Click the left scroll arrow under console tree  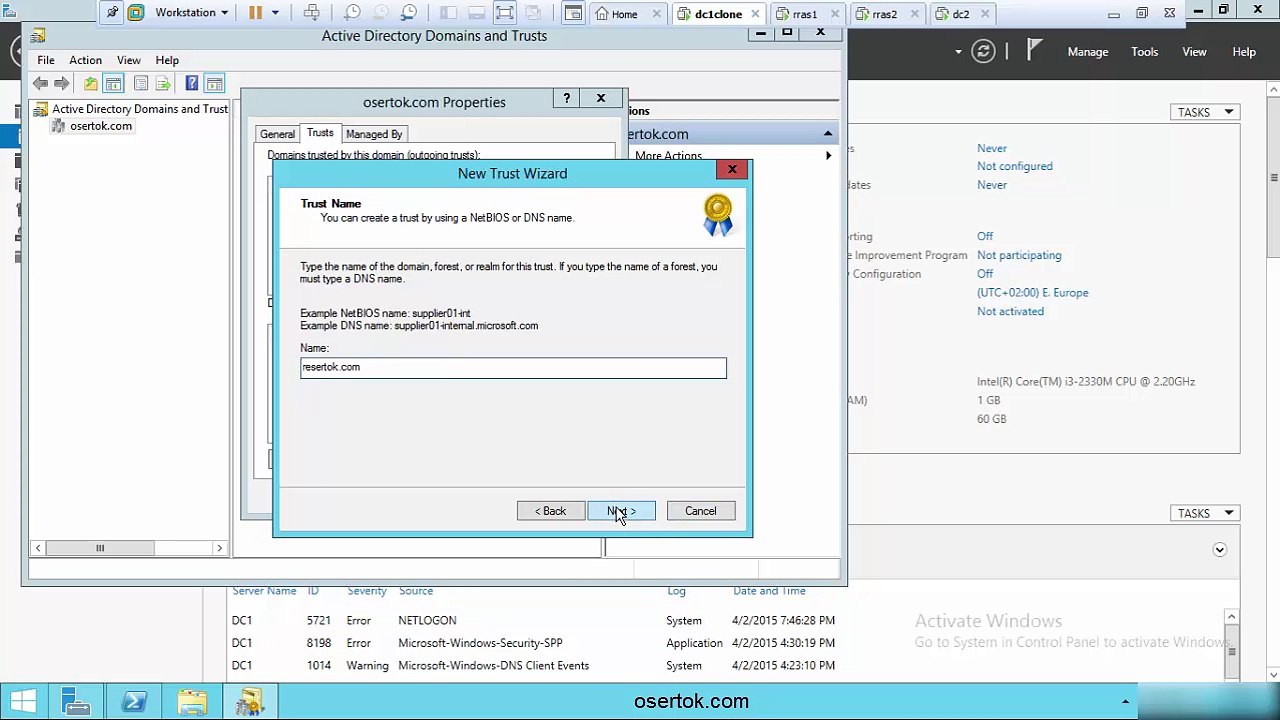[x=38, y=548]
